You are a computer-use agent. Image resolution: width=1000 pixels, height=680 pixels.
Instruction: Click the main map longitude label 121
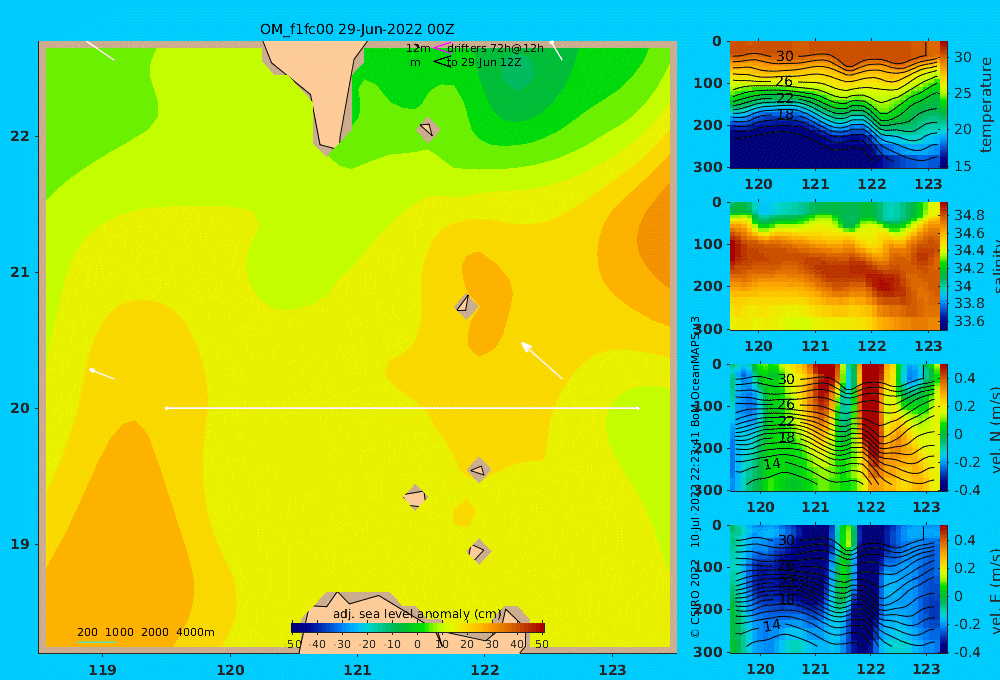click(357, 670)
